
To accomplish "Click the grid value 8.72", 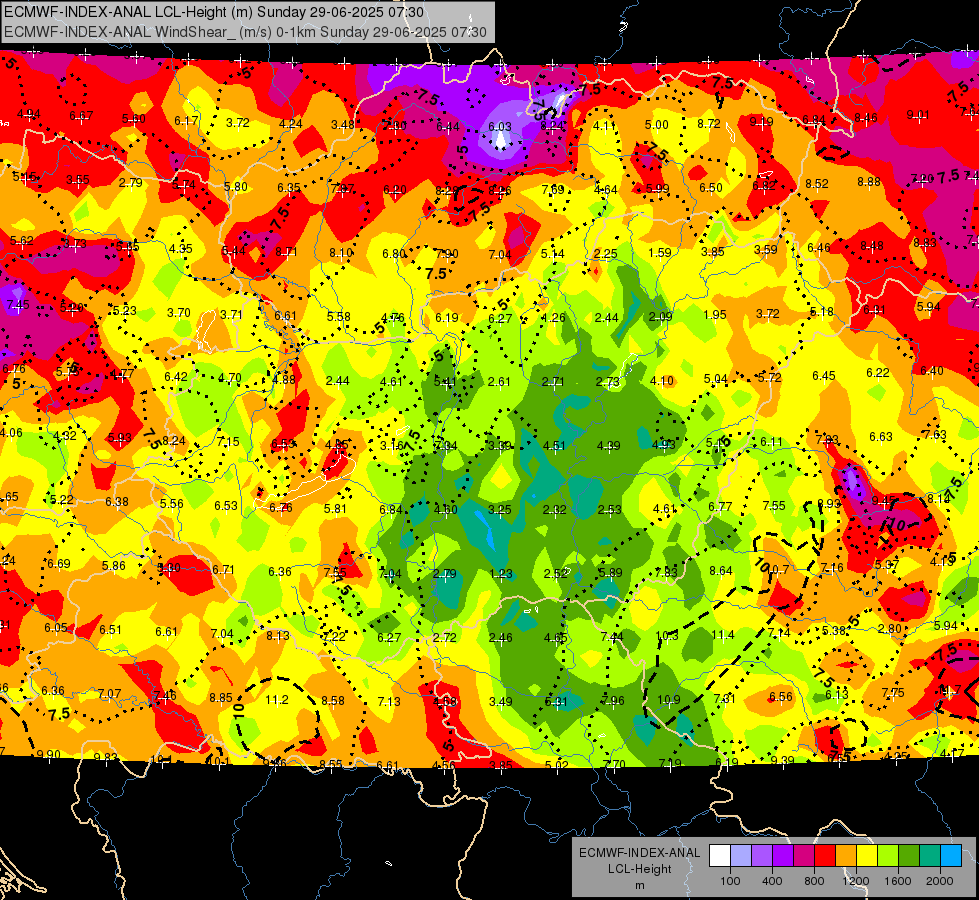I will click(709, 124).
